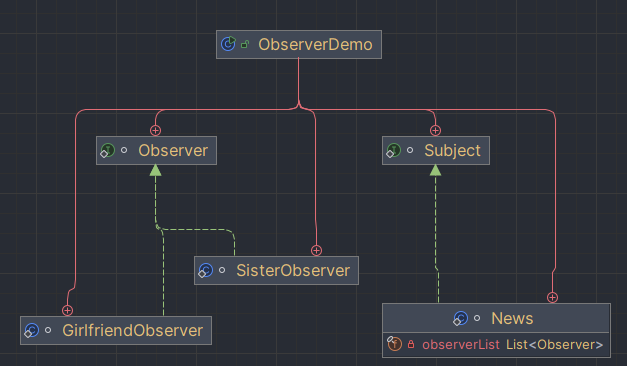The width and height of the screenshot is (627, 366).
Task: Click the SisterObserver class icon
Action: (x=206, y=270)
